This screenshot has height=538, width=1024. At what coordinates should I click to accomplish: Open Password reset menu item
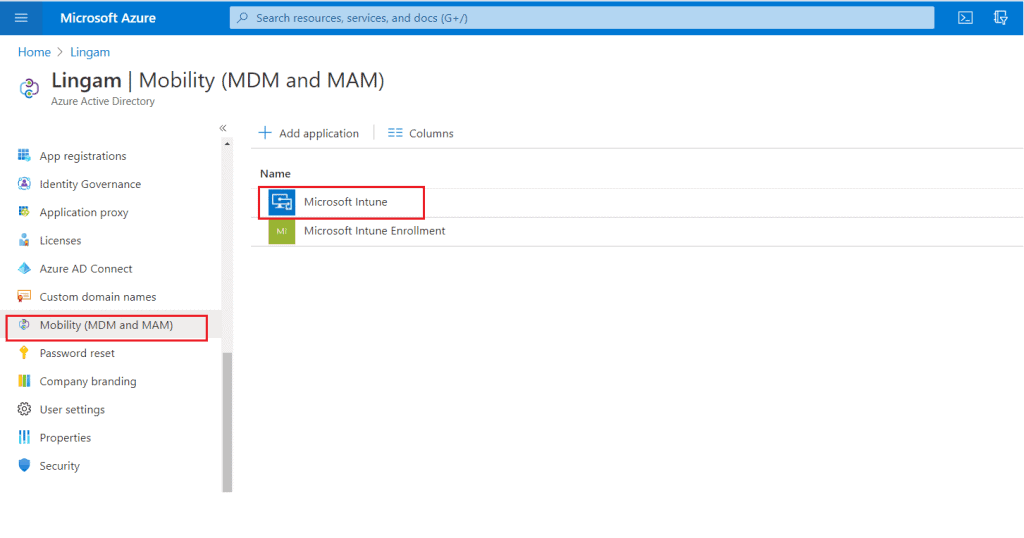point(77,353)
